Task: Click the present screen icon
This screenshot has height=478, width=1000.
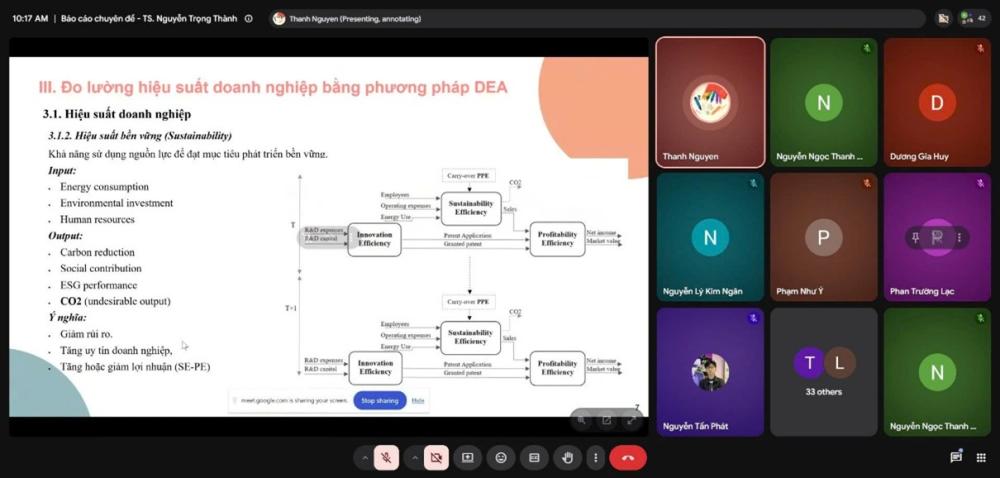Action: tap(467, 458)
